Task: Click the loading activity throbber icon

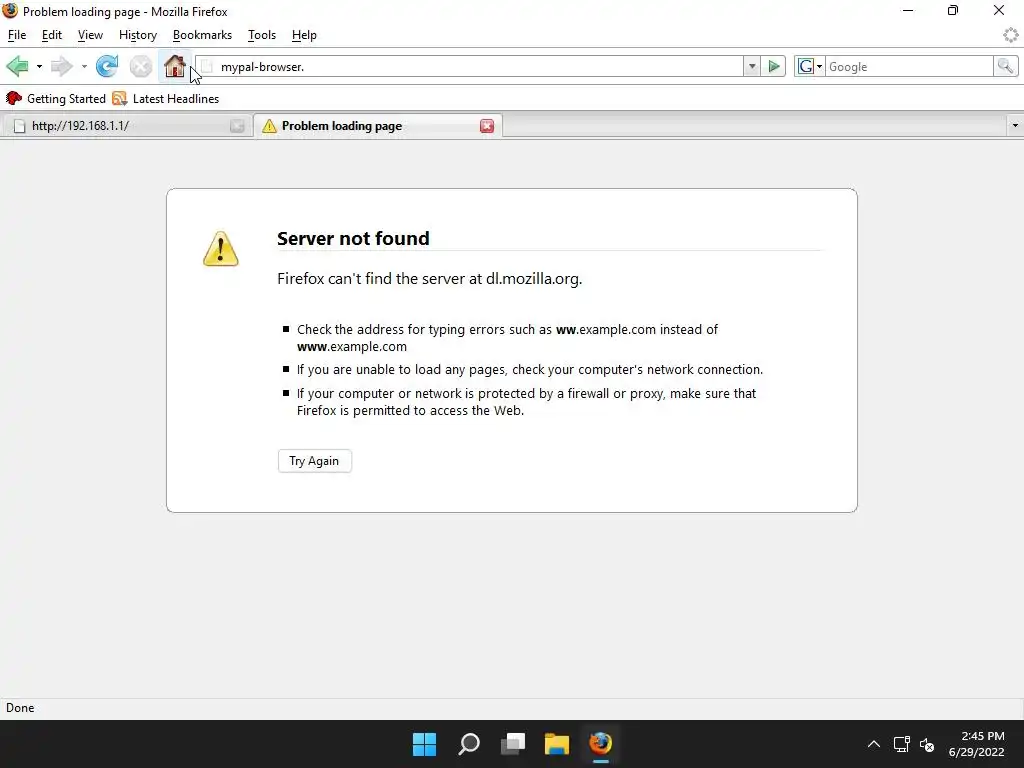Action: (x=1011, y=35)
